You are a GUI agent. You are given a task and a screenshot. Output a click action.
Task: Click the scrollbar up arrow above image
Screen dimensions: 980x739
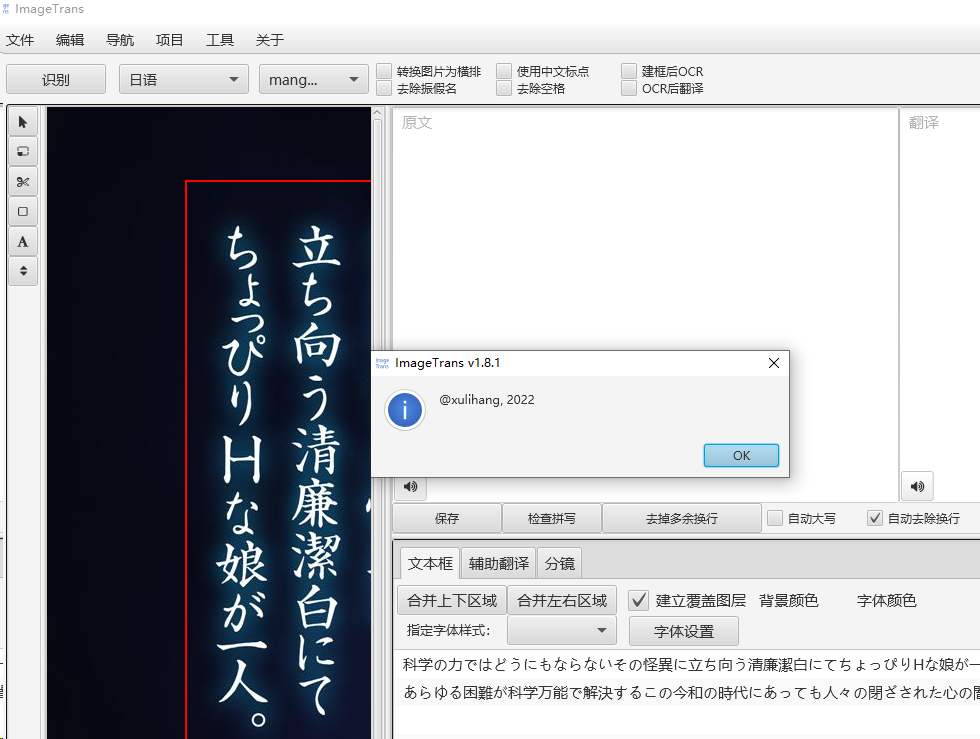[x=377, y=113]
